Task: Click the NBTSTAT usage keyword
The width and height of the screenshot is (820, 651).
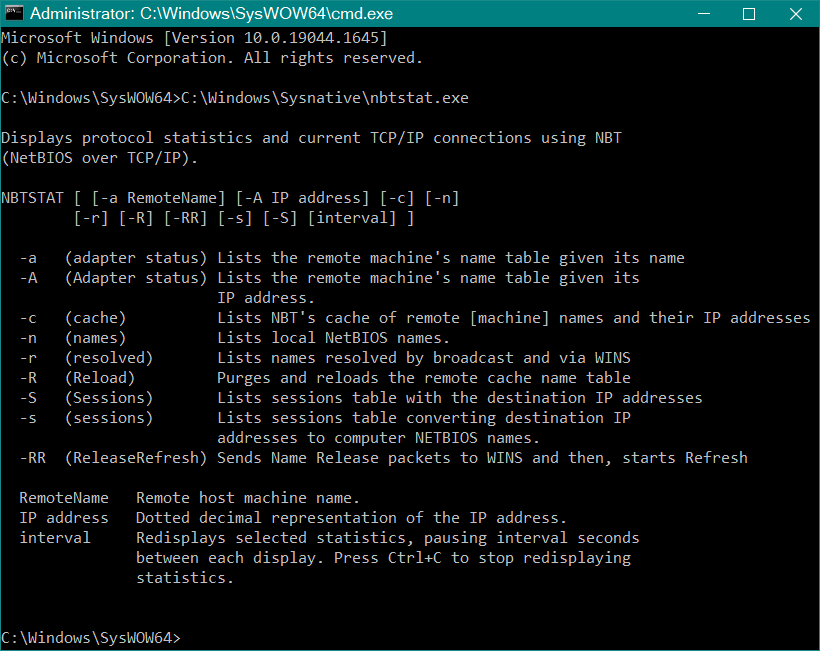Action: 33,198
